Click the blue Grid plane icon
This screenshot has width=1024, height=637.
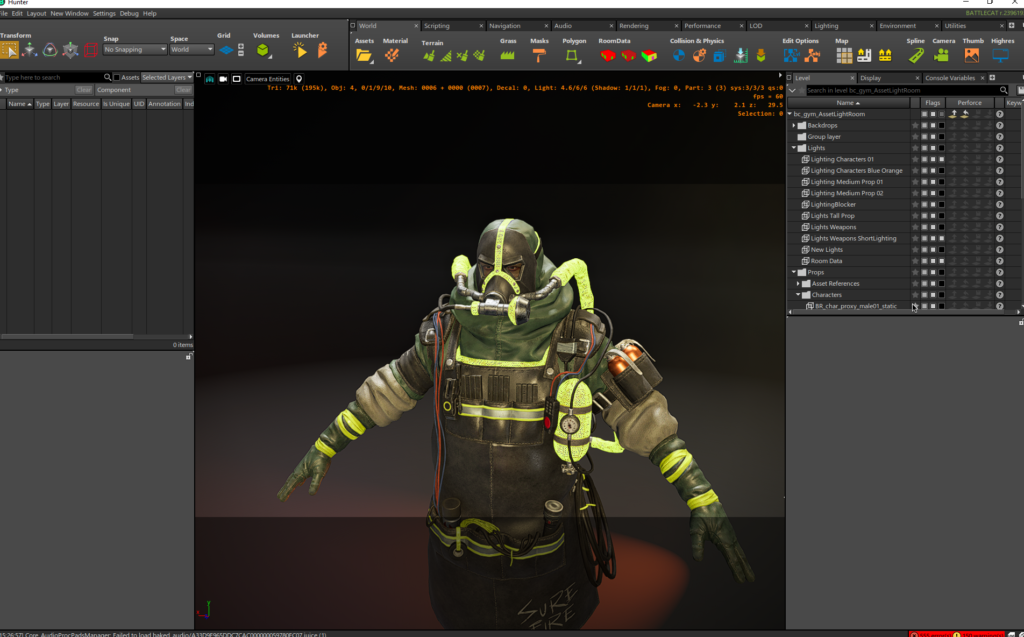[x=226, y=50]
